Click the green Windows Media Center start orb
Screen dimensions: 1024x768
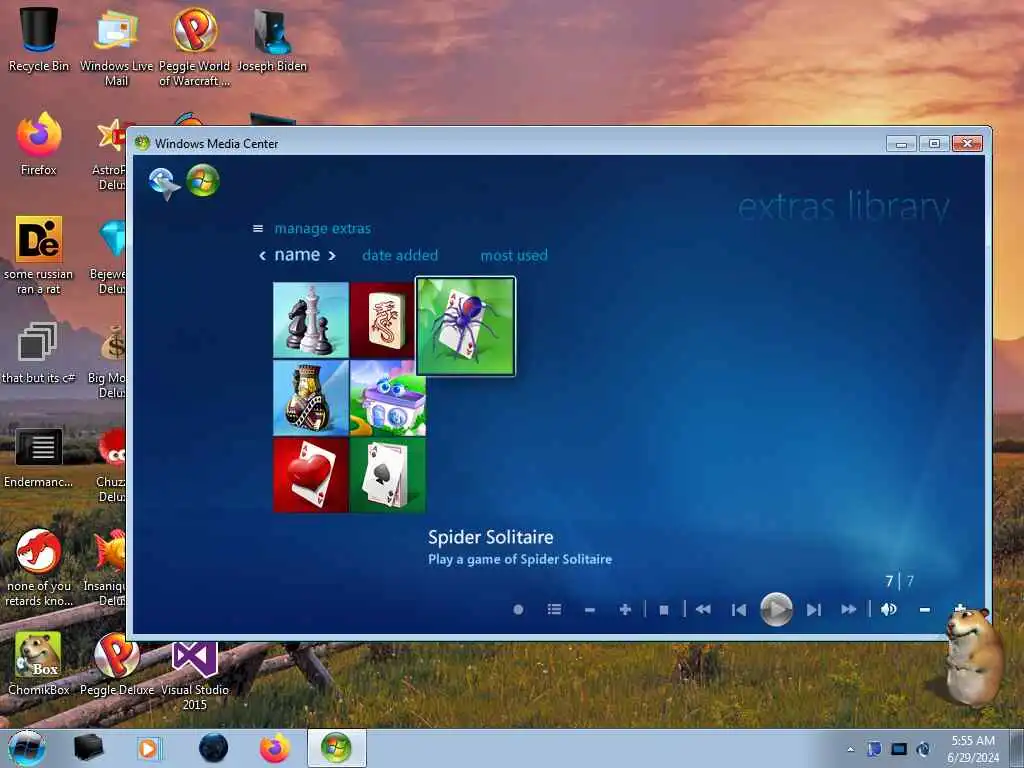pos(202,181)
